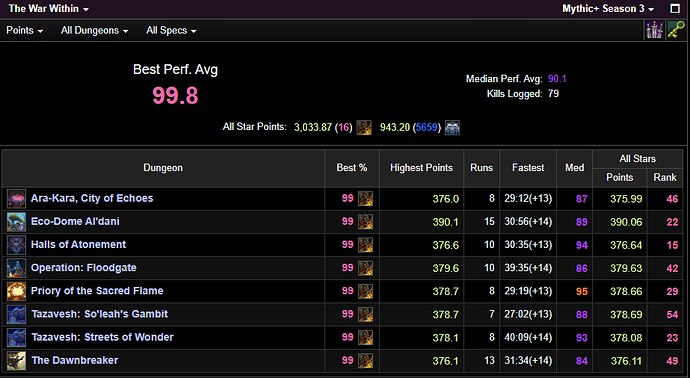Click the Best % column header
This screenshot has height=378, width=690.
[352, 168]
